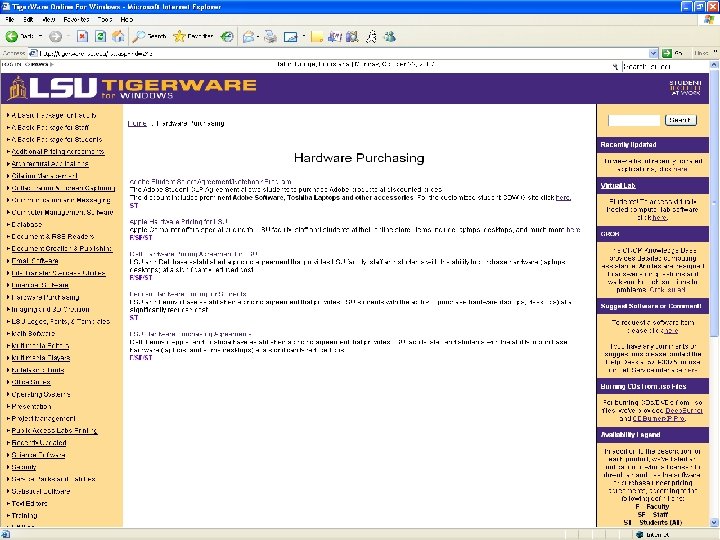720x540 pixels.
Task: Click the Mail envelope toolbar icon
Action: (x=248, y=36)
